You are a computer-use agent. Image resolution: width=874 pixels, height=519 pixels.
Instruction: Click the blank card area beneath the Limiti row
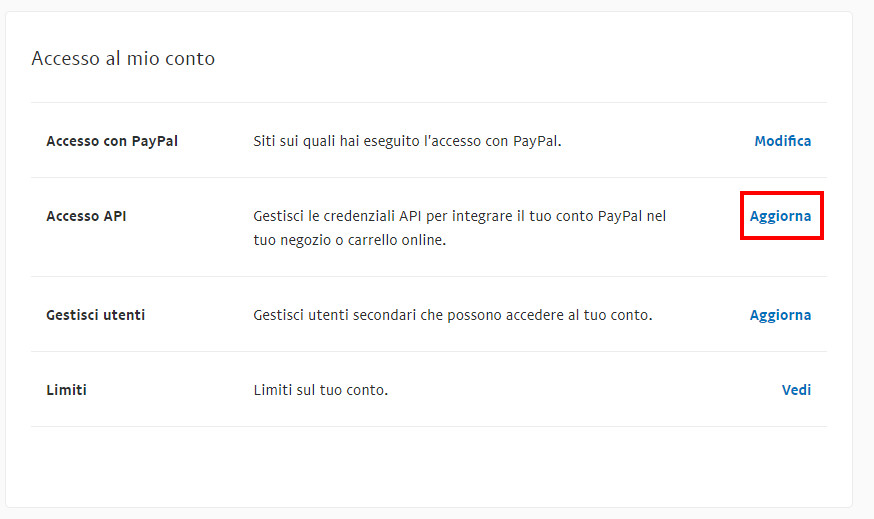(x=429, y=467)
